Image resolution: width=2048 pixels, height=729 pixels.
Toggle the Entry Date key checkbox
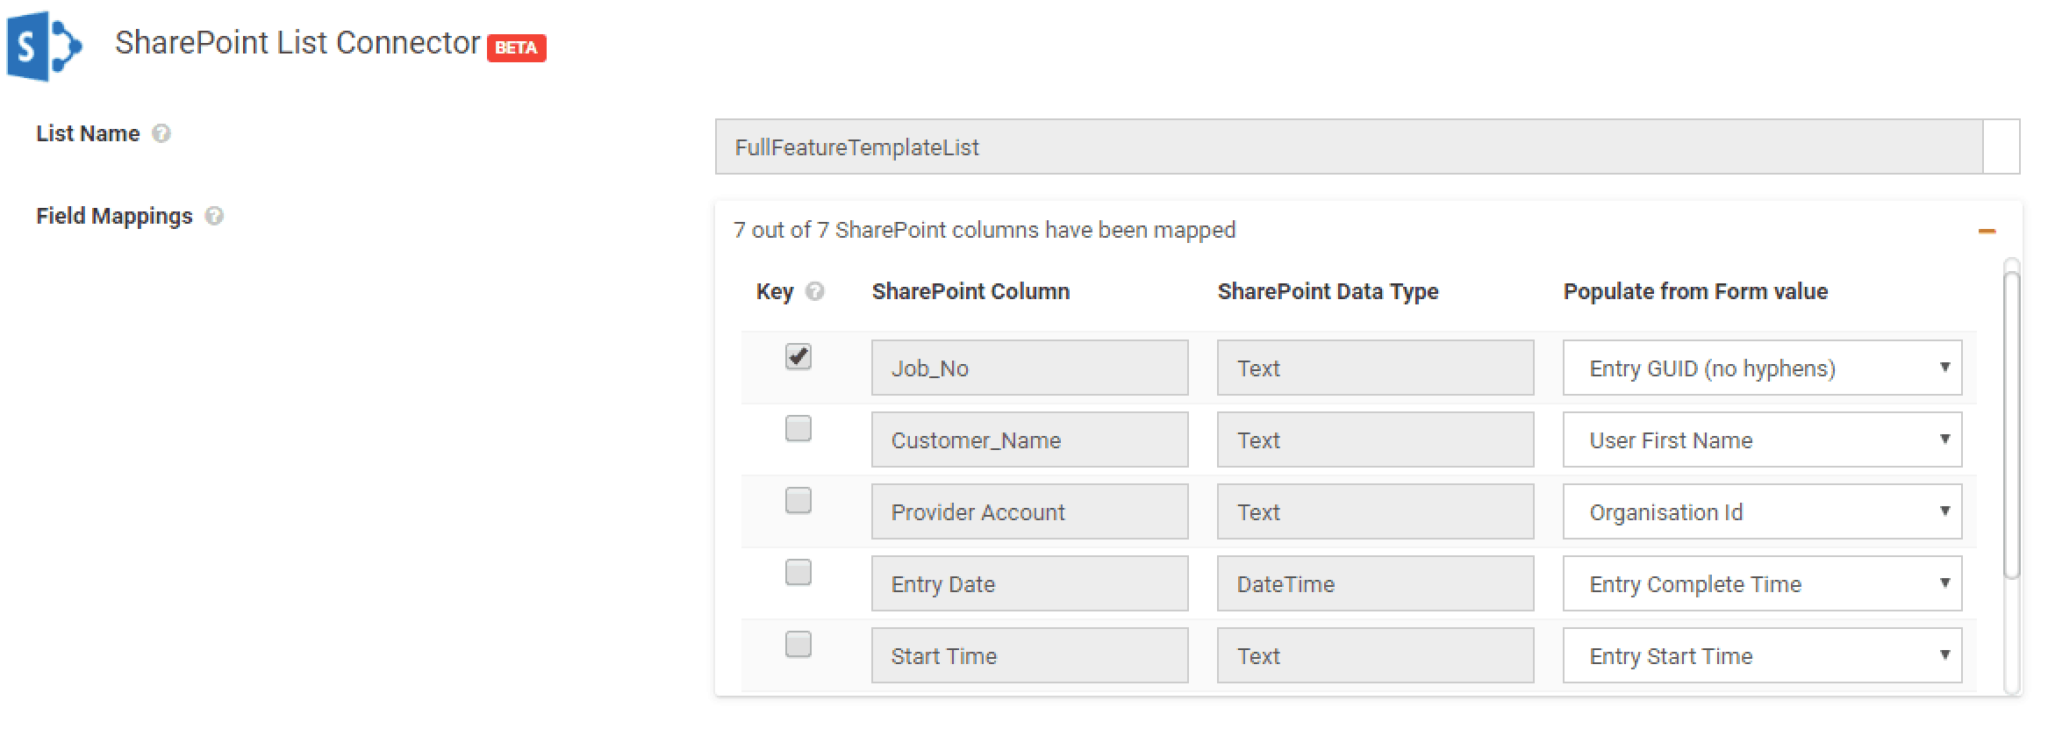pos(798,572)
